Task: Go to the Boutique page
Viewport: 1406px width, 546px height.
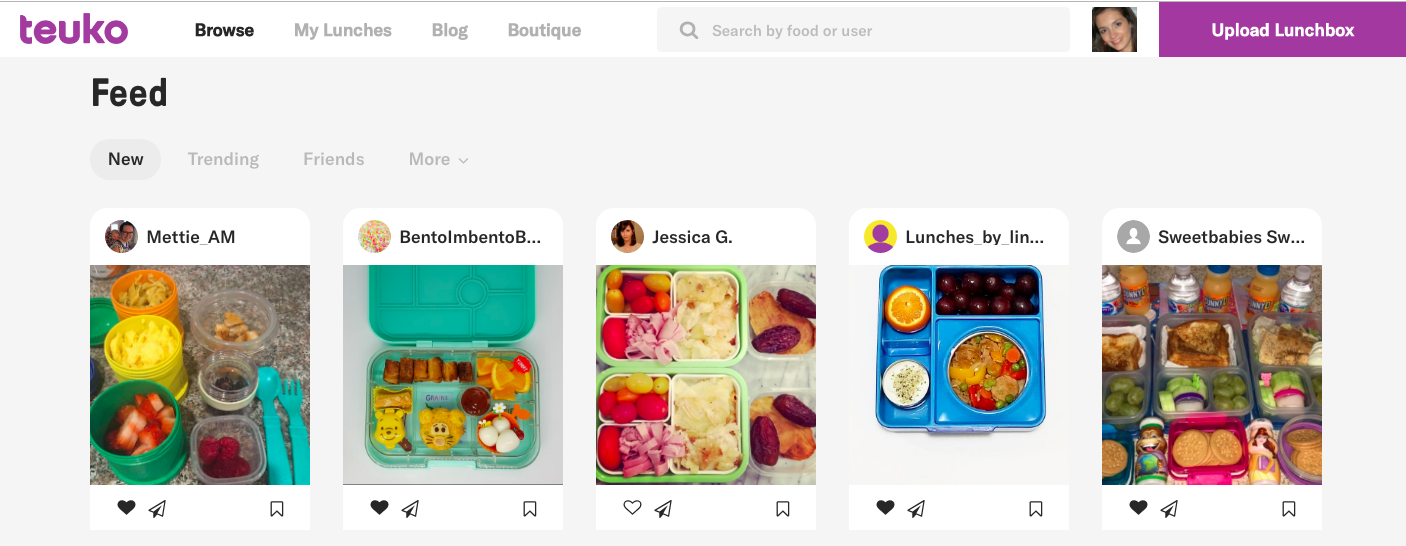Action: point(544,30)
